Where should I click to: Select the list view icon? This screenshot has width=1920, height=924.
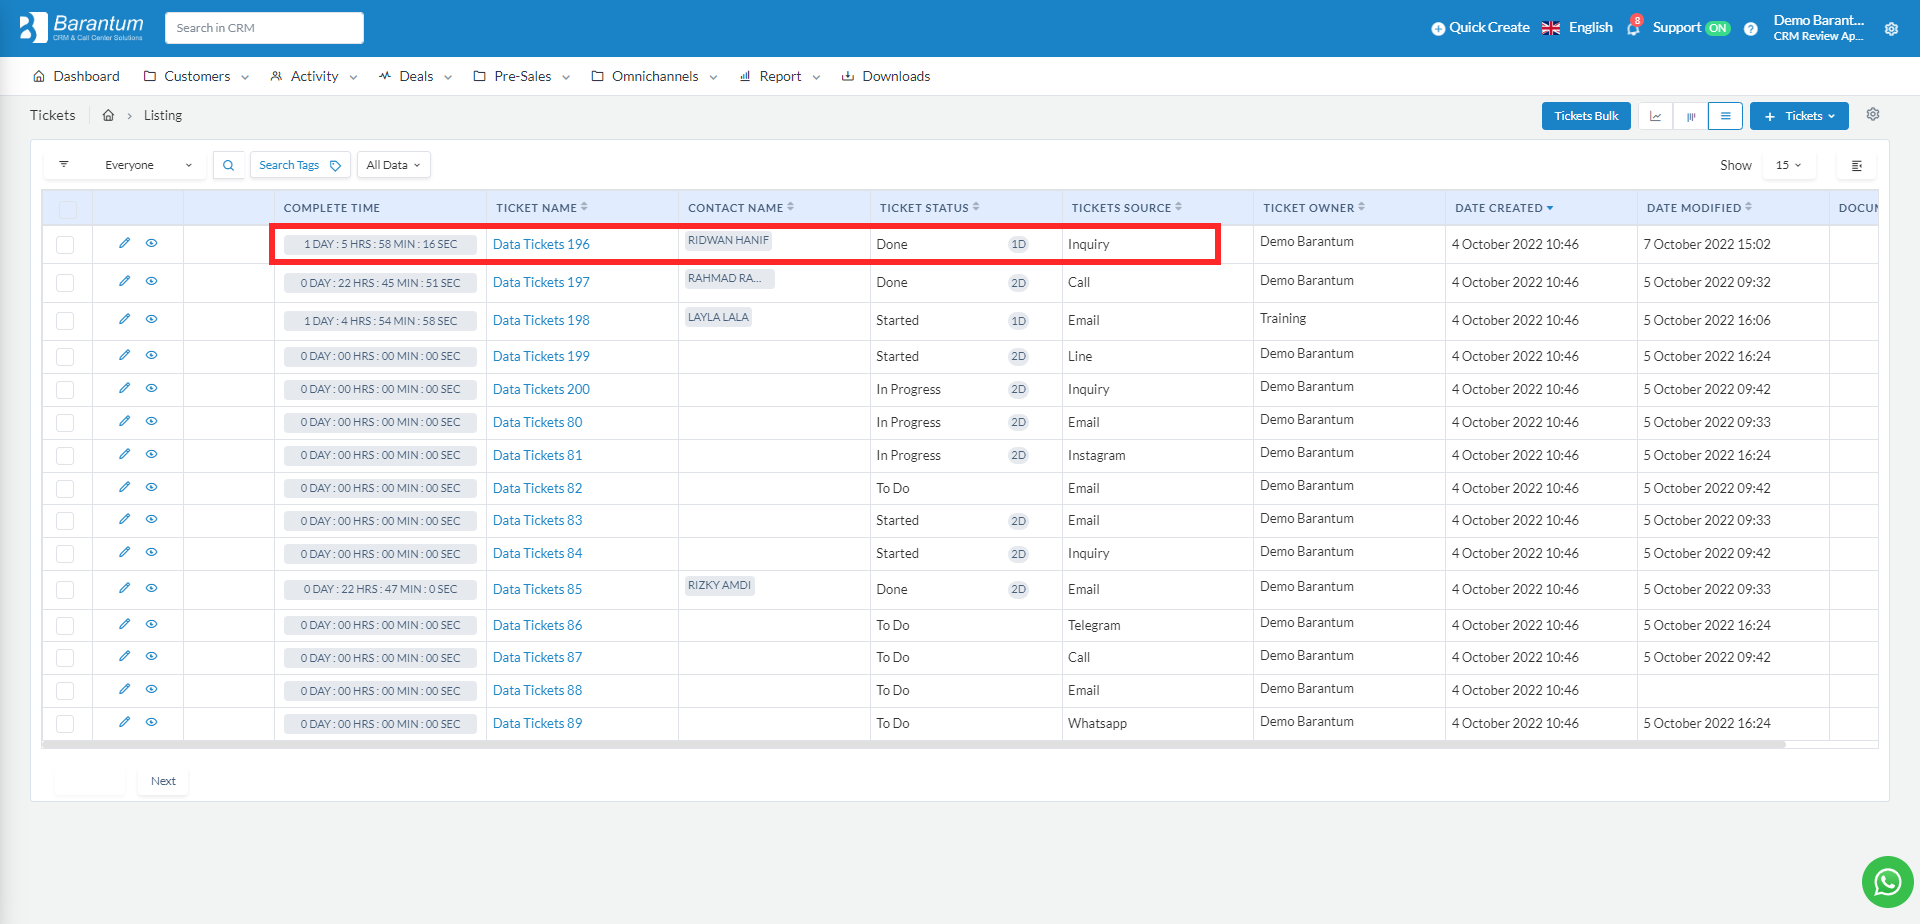point(1725,116)
